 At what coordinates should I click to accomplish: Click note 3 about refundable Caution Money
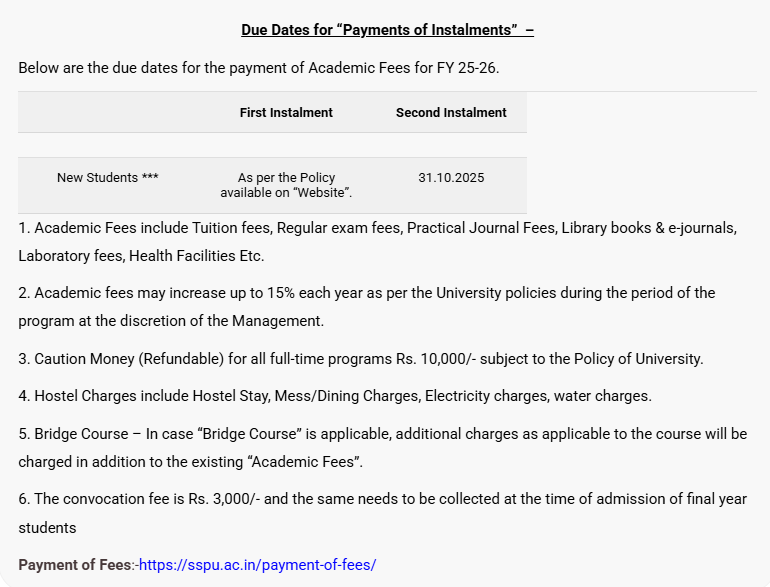(361, 358)
